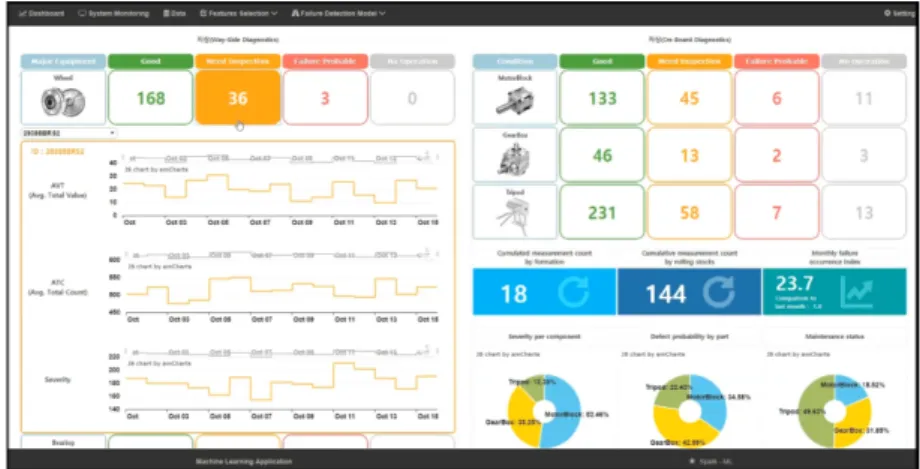The height and width of the screenshot is (469, 920).
Task: Click zoom scrollbar above the Severity chart
Action: coord(280,352)
